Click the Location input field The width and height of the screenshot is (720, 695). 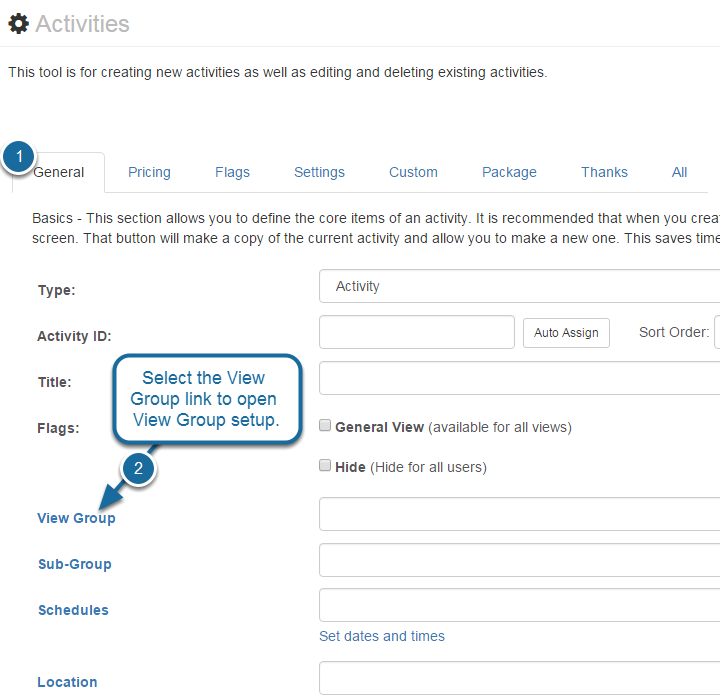click(519, 678)
